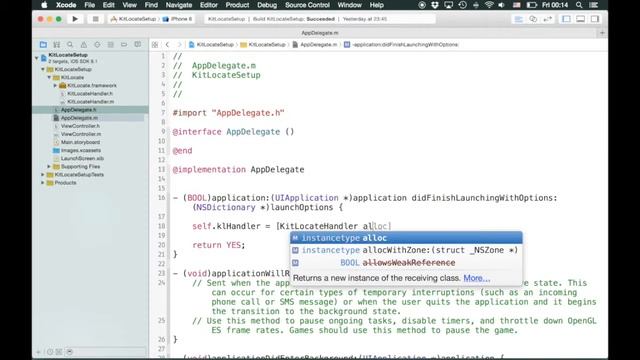640x360 pixels.
Task: Select LaunchScreen.xib in the navigator
Action: (82, 158)
